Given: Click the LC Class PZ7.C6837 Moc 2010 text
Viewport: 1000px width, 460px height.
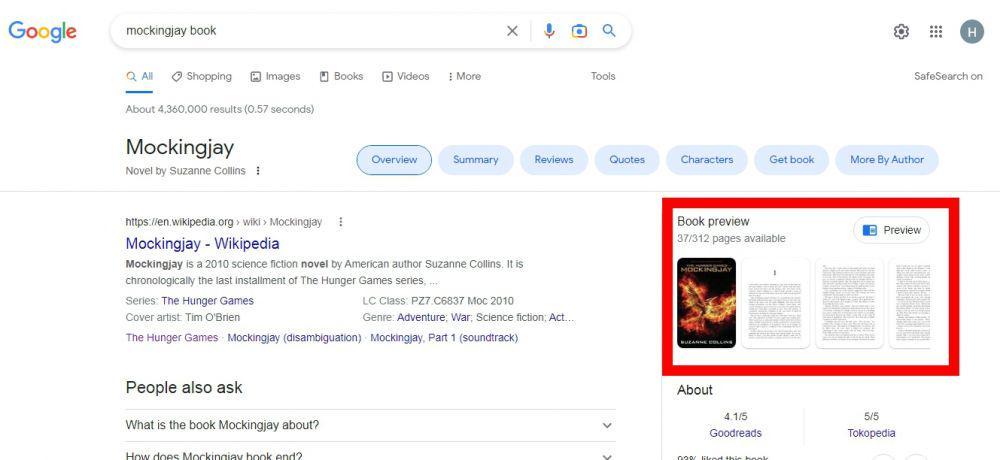Looking at the screenshot, I should [438, 301].
